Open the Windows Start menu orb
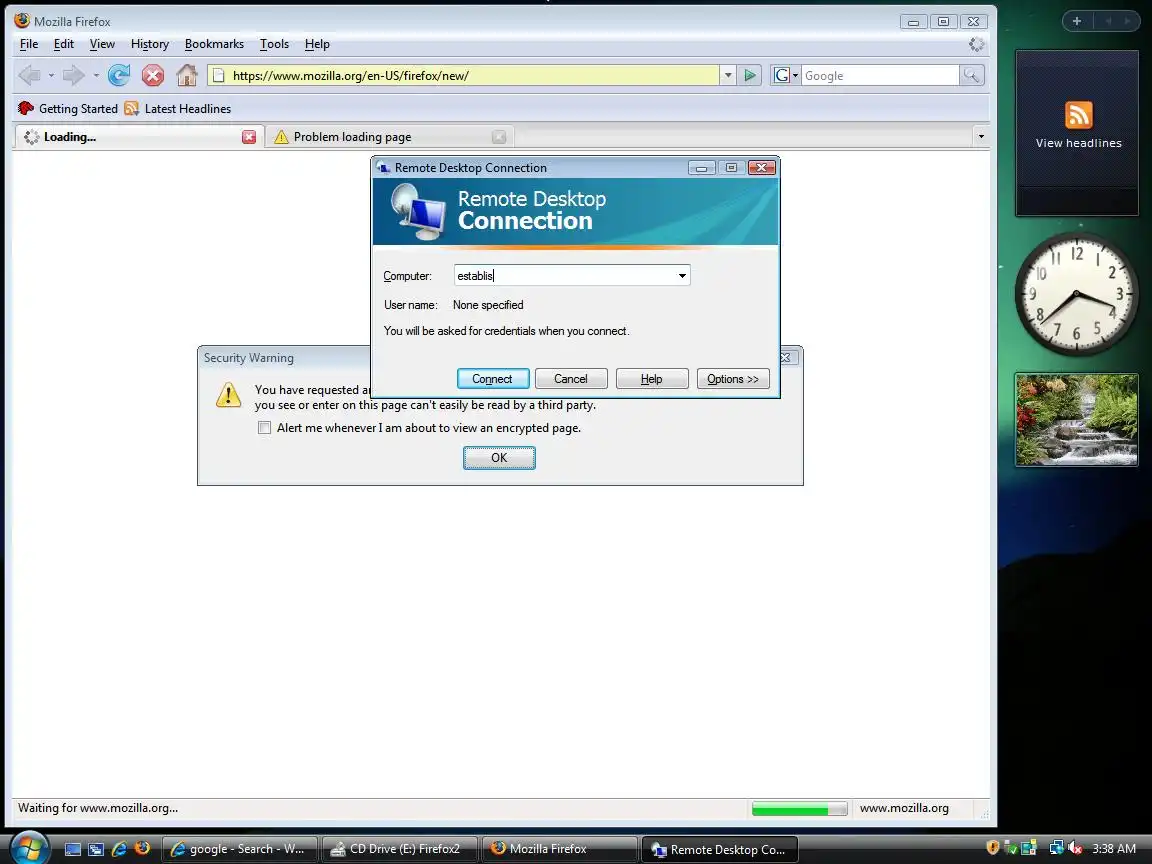The width and height of the screenshot is (1152, 864). 29,847
